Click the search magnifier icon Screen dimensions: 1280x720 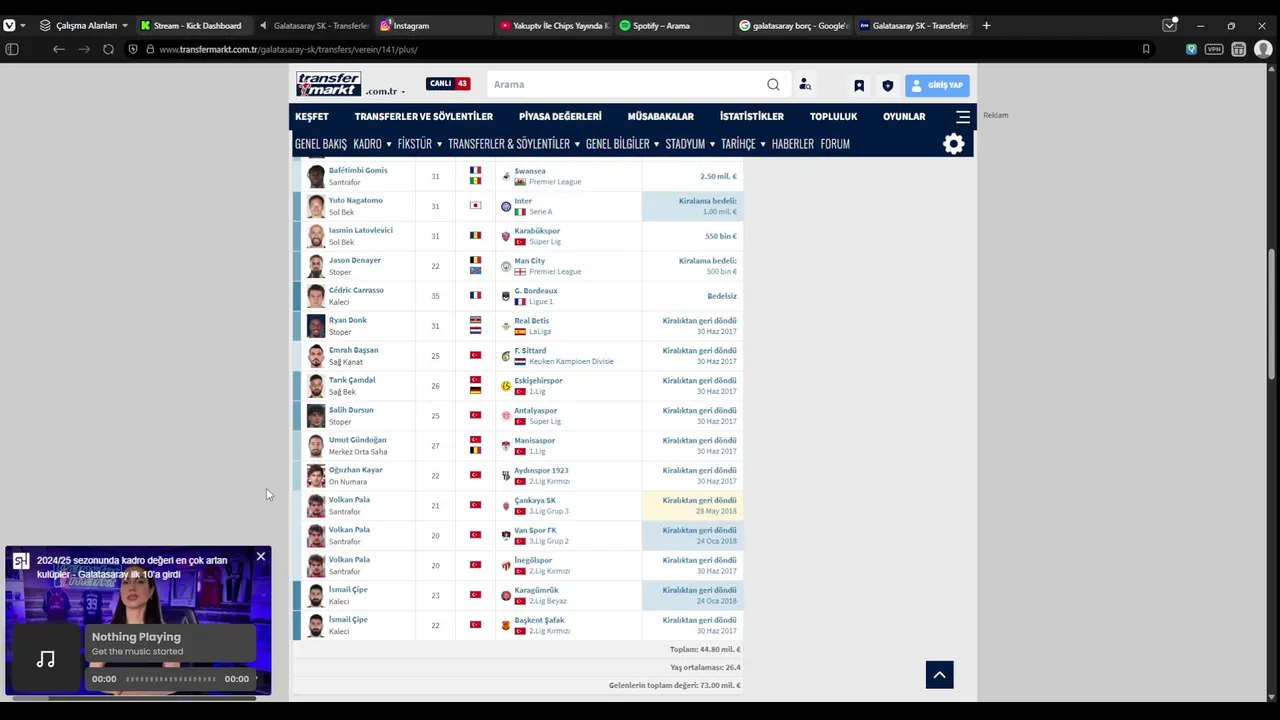tap(773, 84)
